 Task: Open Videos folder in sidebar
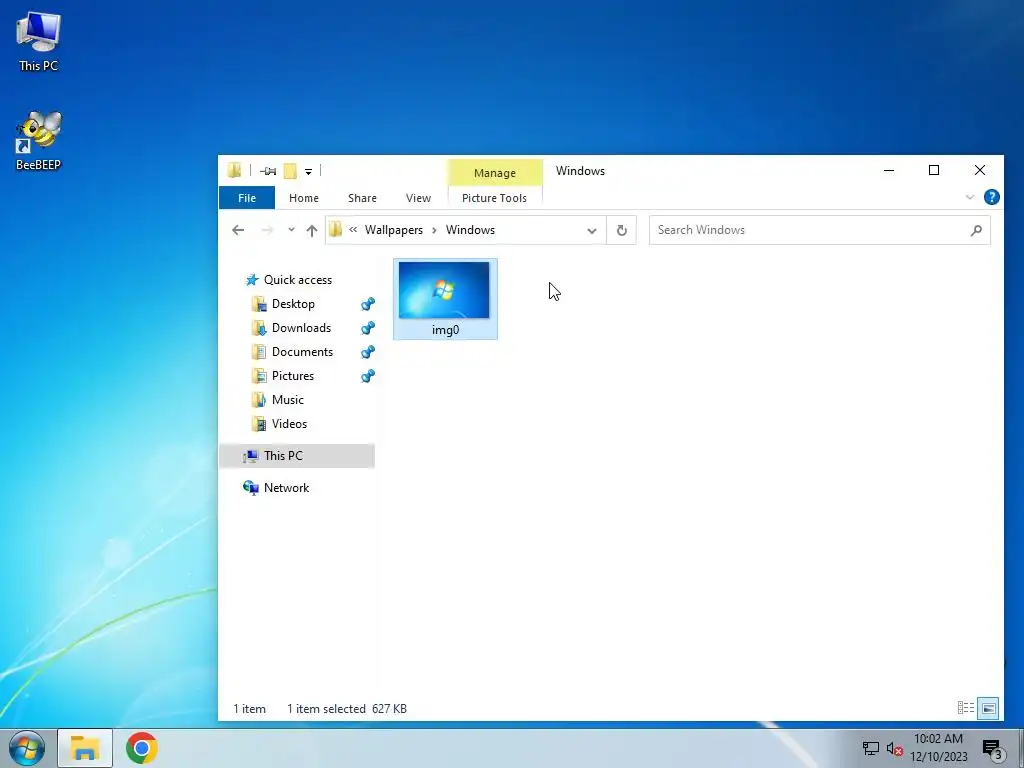(289, 424)
